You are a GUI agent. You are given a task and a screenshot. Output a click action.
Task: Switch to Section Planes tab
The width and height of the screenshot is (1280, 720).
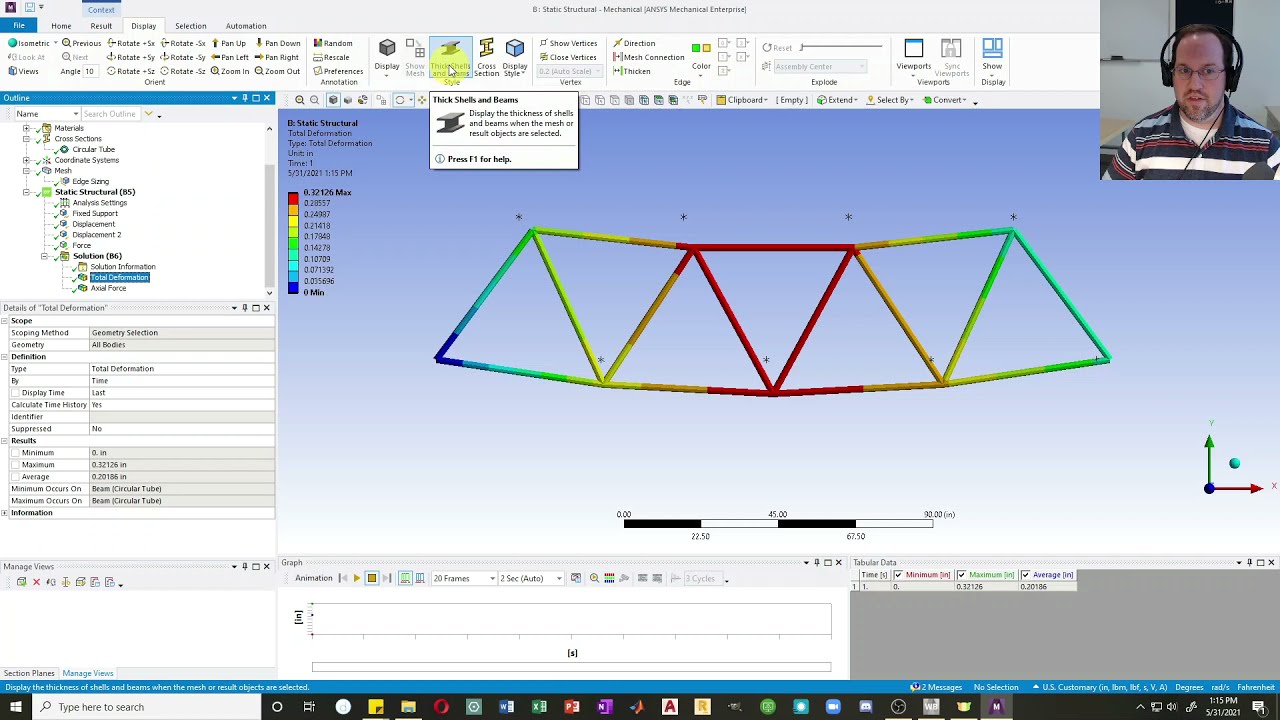tap(29, 674)
